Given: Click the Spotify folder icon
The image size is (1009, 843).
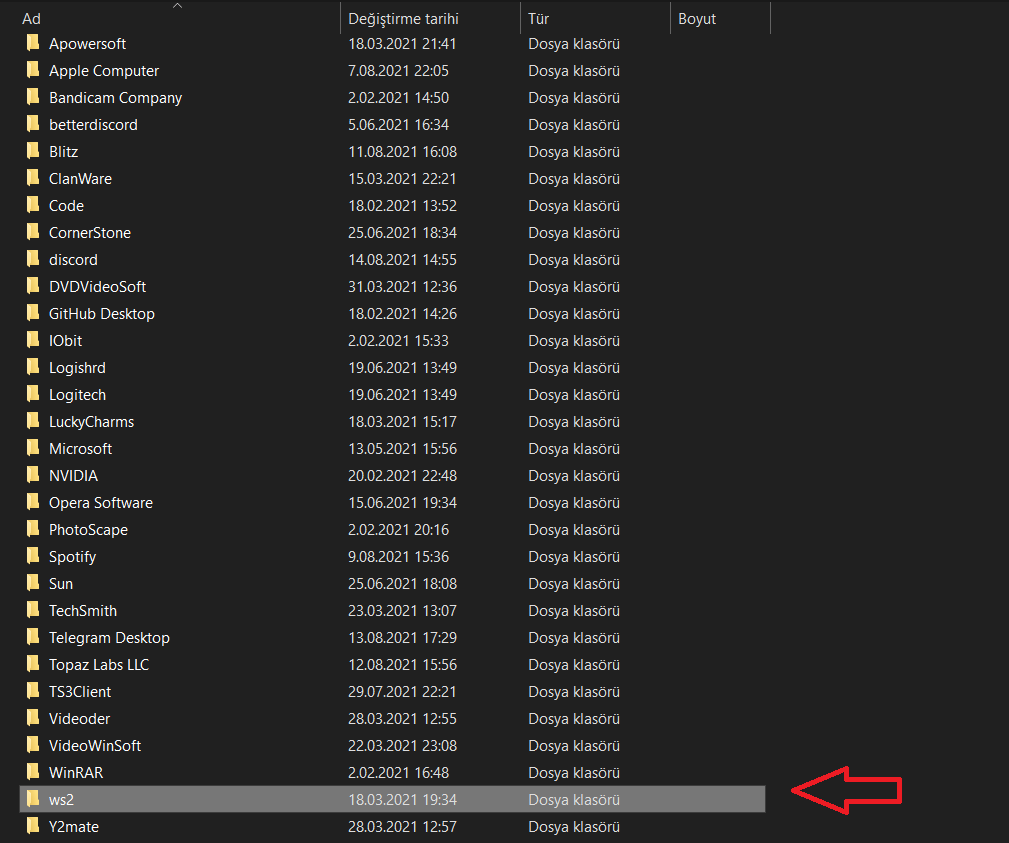Looking at the screenshot, I should click(x=33, y=557).
